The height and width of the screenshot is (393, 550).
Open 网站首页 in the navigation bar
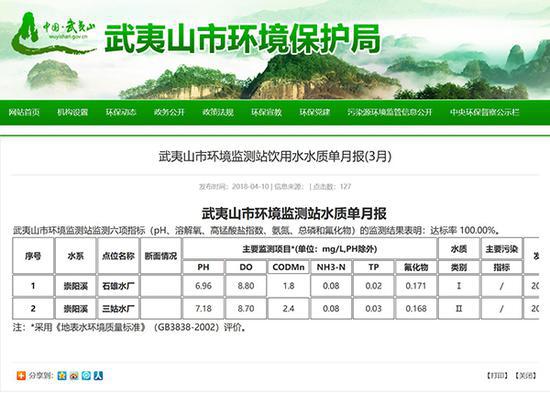click(24, 112)
